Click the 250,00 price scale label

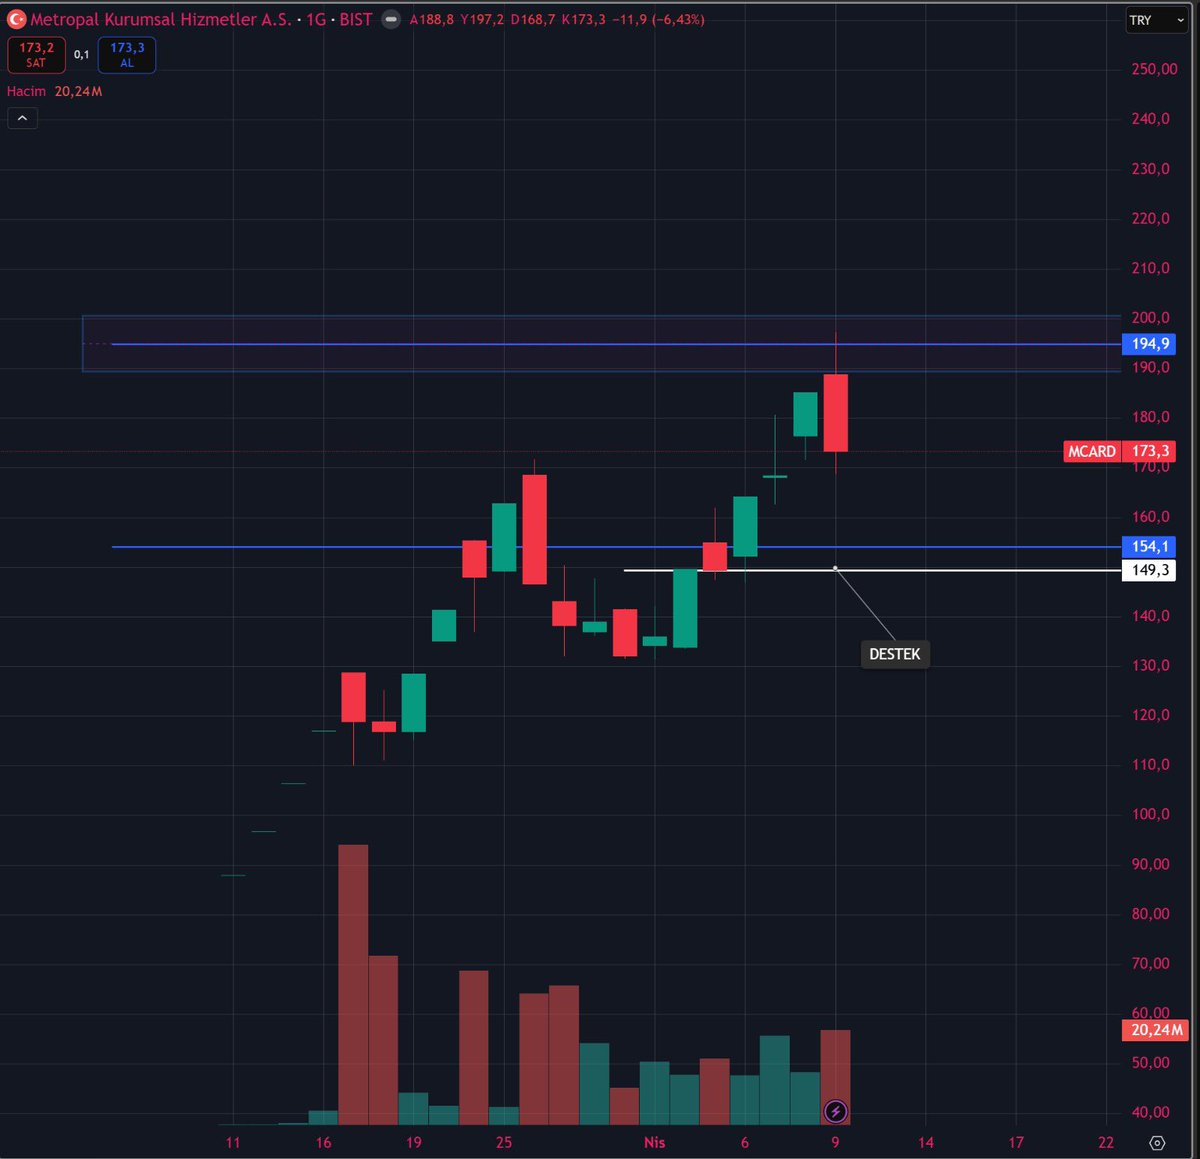pyautogui.click(x=1154, y=69)
